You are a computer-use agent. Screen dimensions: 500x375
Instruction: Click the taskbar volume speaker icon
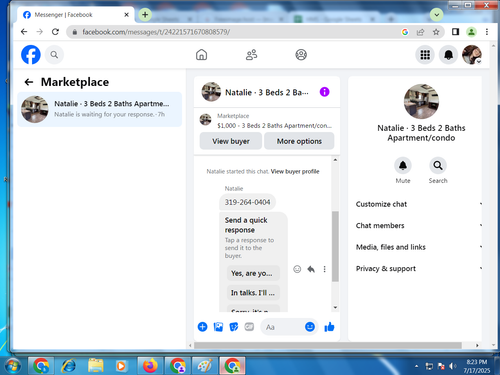point(453,366)
